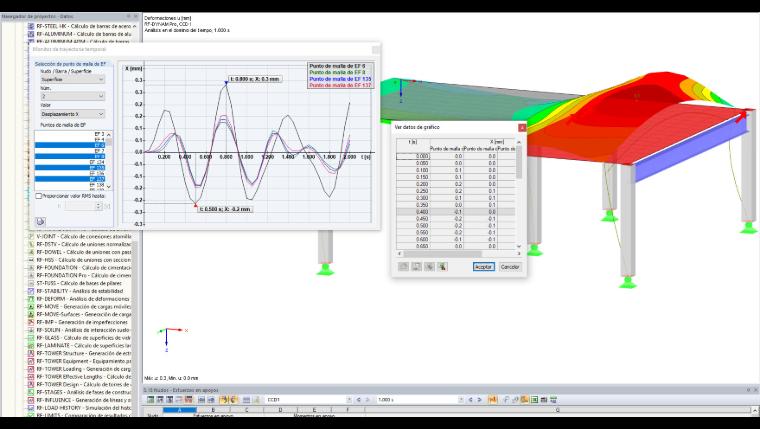Click scroll-down arrow of EF mesh points list
Screen dimensions: 760x429
coord(109,187)
